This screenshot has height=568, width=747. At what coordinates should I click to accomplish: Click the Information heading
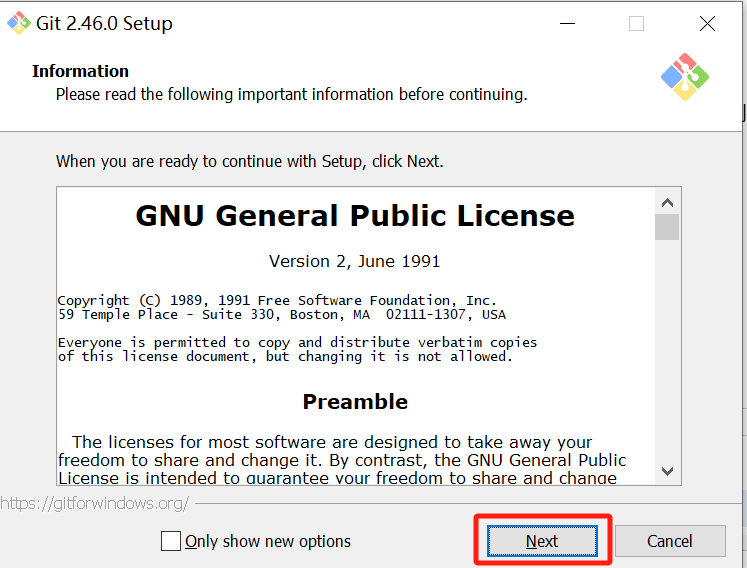[x=81, y=71]
